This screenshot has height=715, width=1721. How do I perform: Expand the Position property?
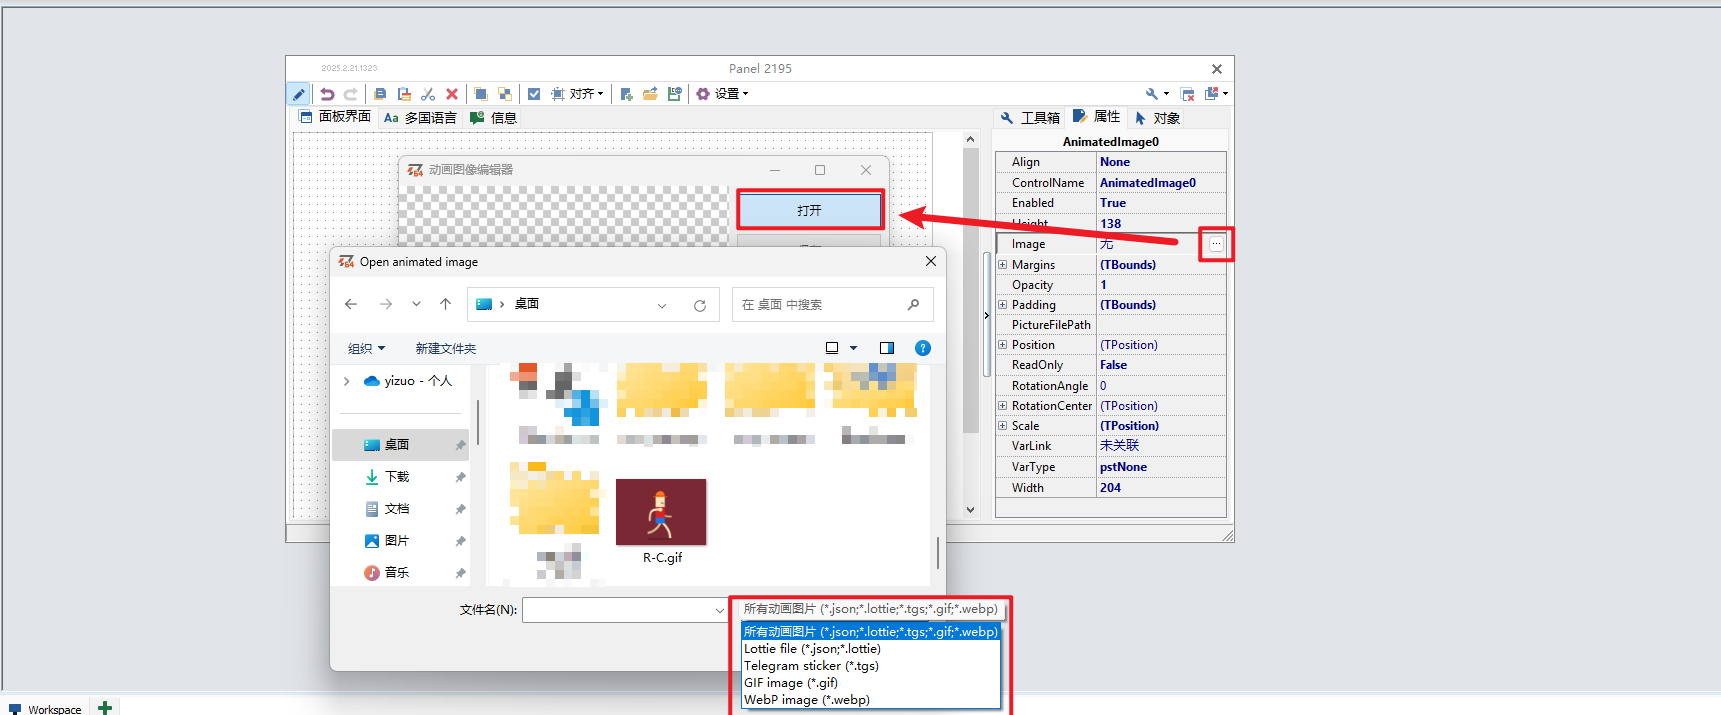[x=1002, y=345]
